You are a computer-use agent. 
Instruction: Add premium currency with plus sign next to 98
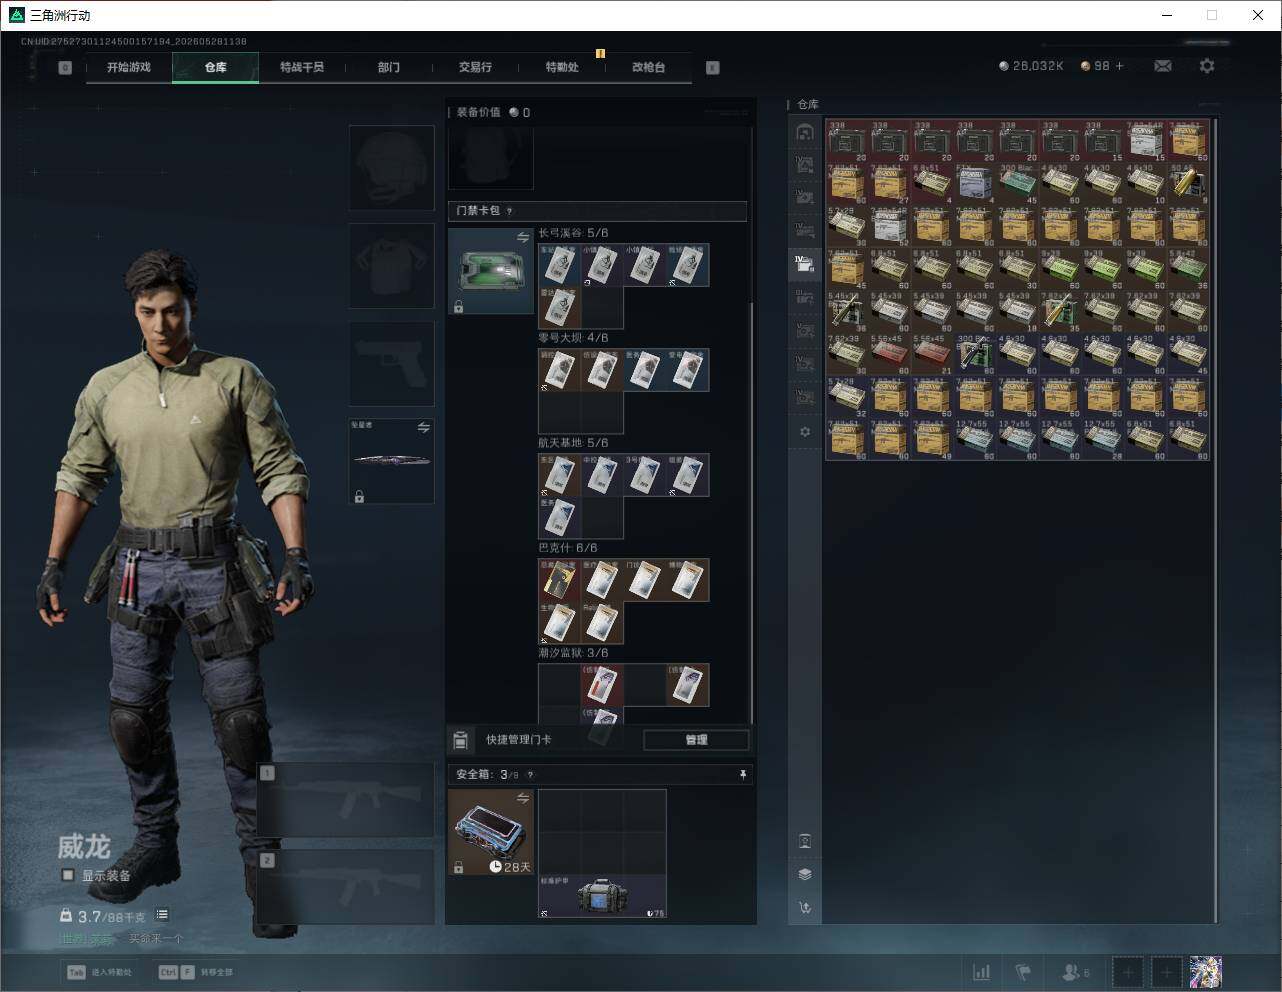pyautogui.click(x=1119, y=66)
